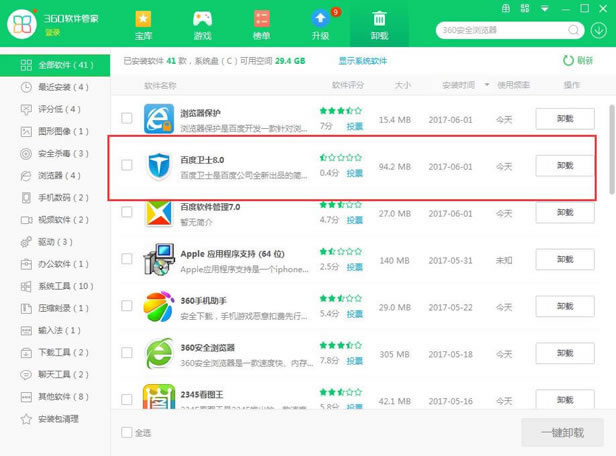Image resolution: width=616 pixels, height=456 pixels.
Task: Open the 升级 upgrade arrow tab
Action: click(321, 24)
